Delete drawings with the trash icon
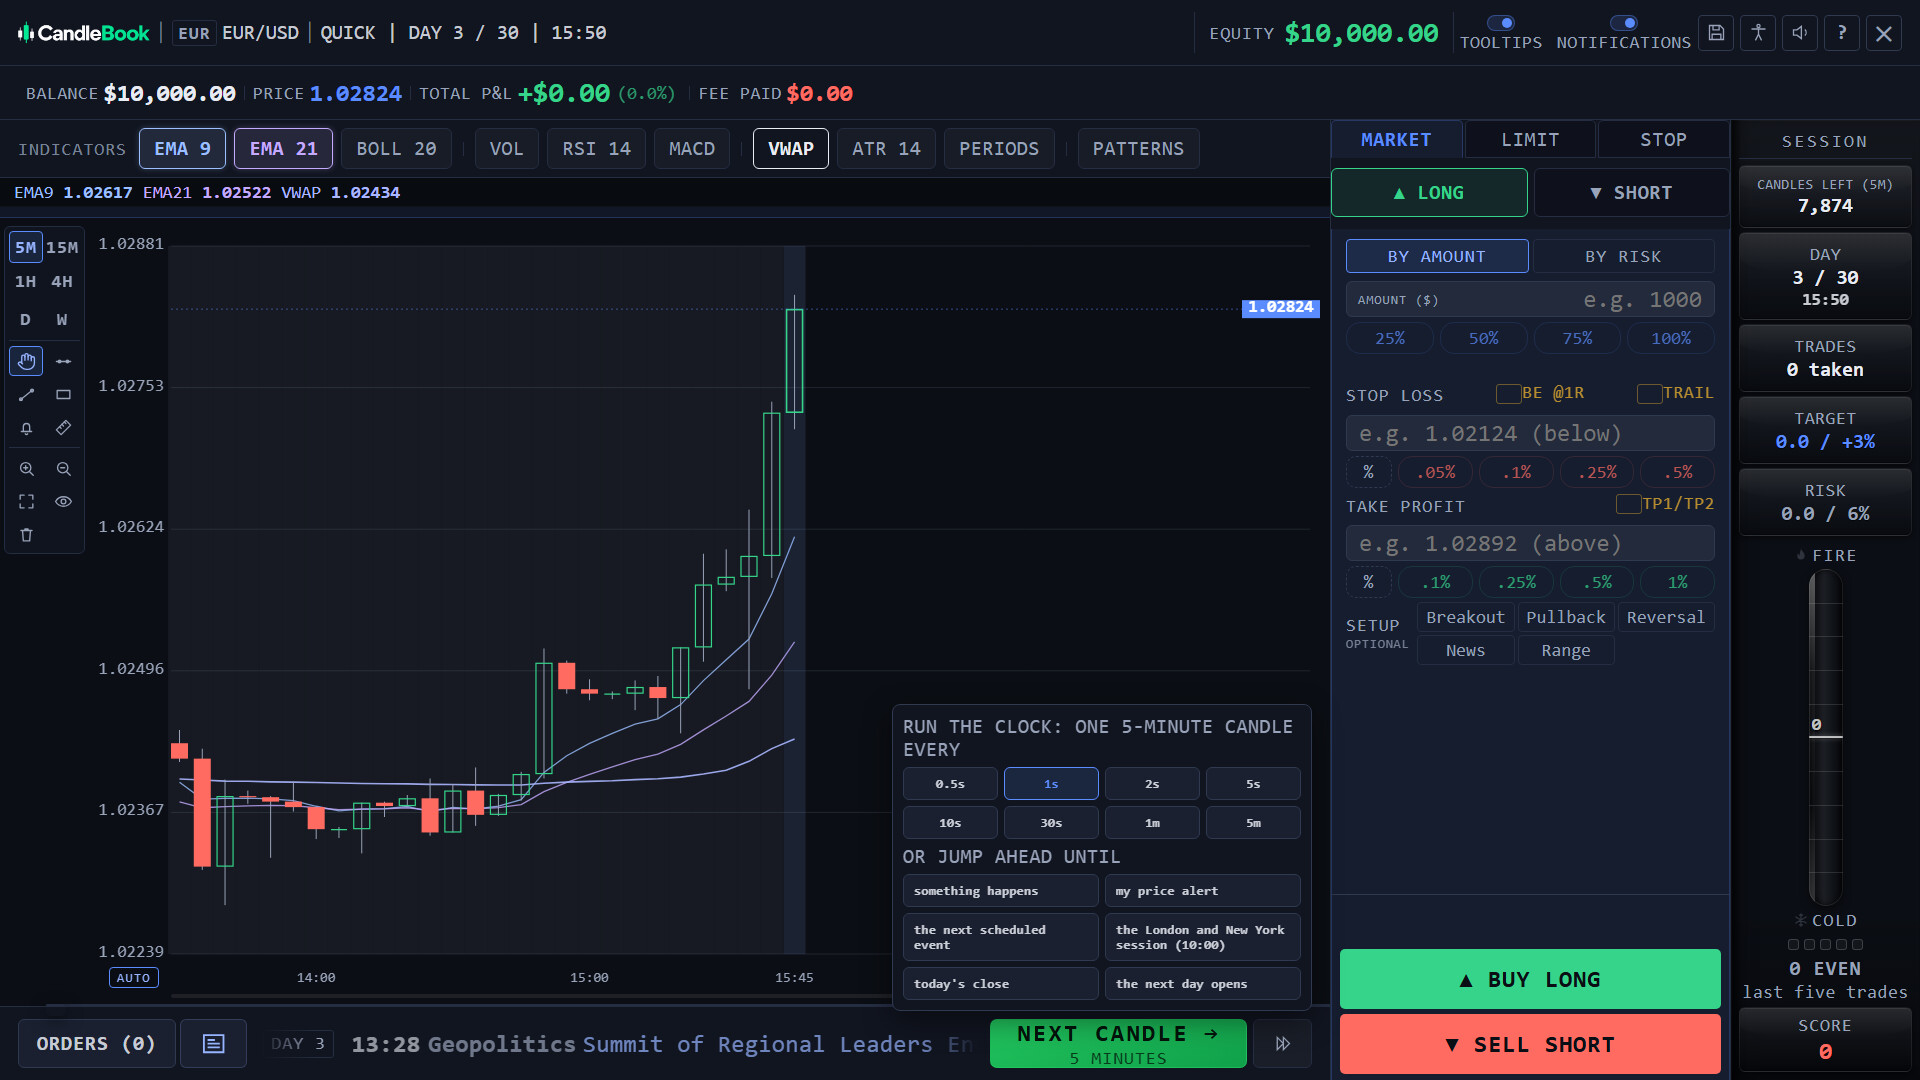This screenshot has height=1080, width=1920. 26,535
